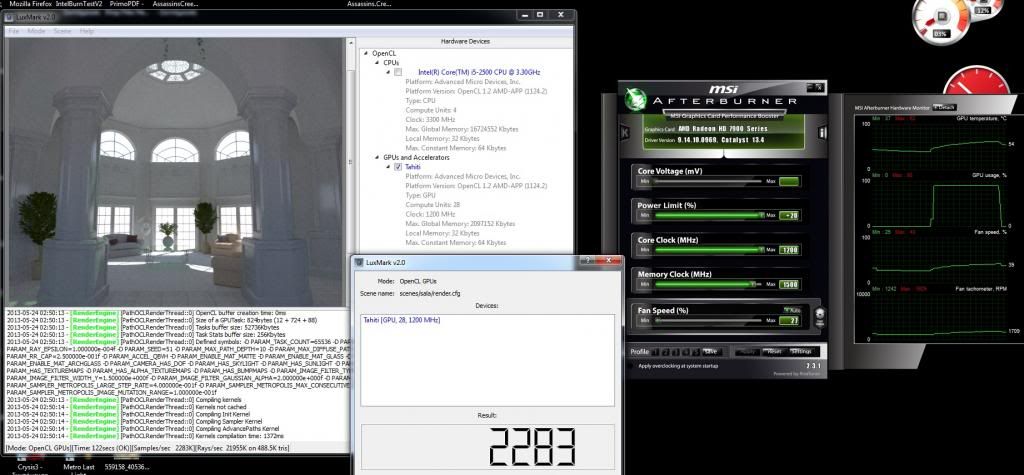This screenshot has width=1024, height=475.
Task: Click the LuxMark title bar app icon
Action: coord(9,17)
